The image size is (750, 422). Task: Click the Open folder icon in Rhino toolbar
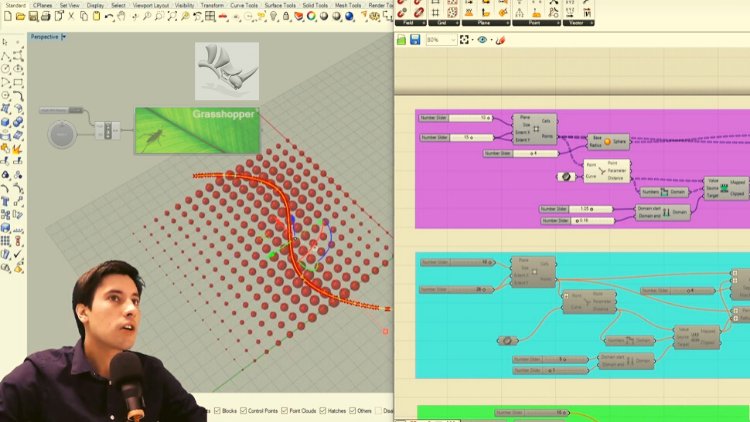pyautogui.click(x=18, y=17)
